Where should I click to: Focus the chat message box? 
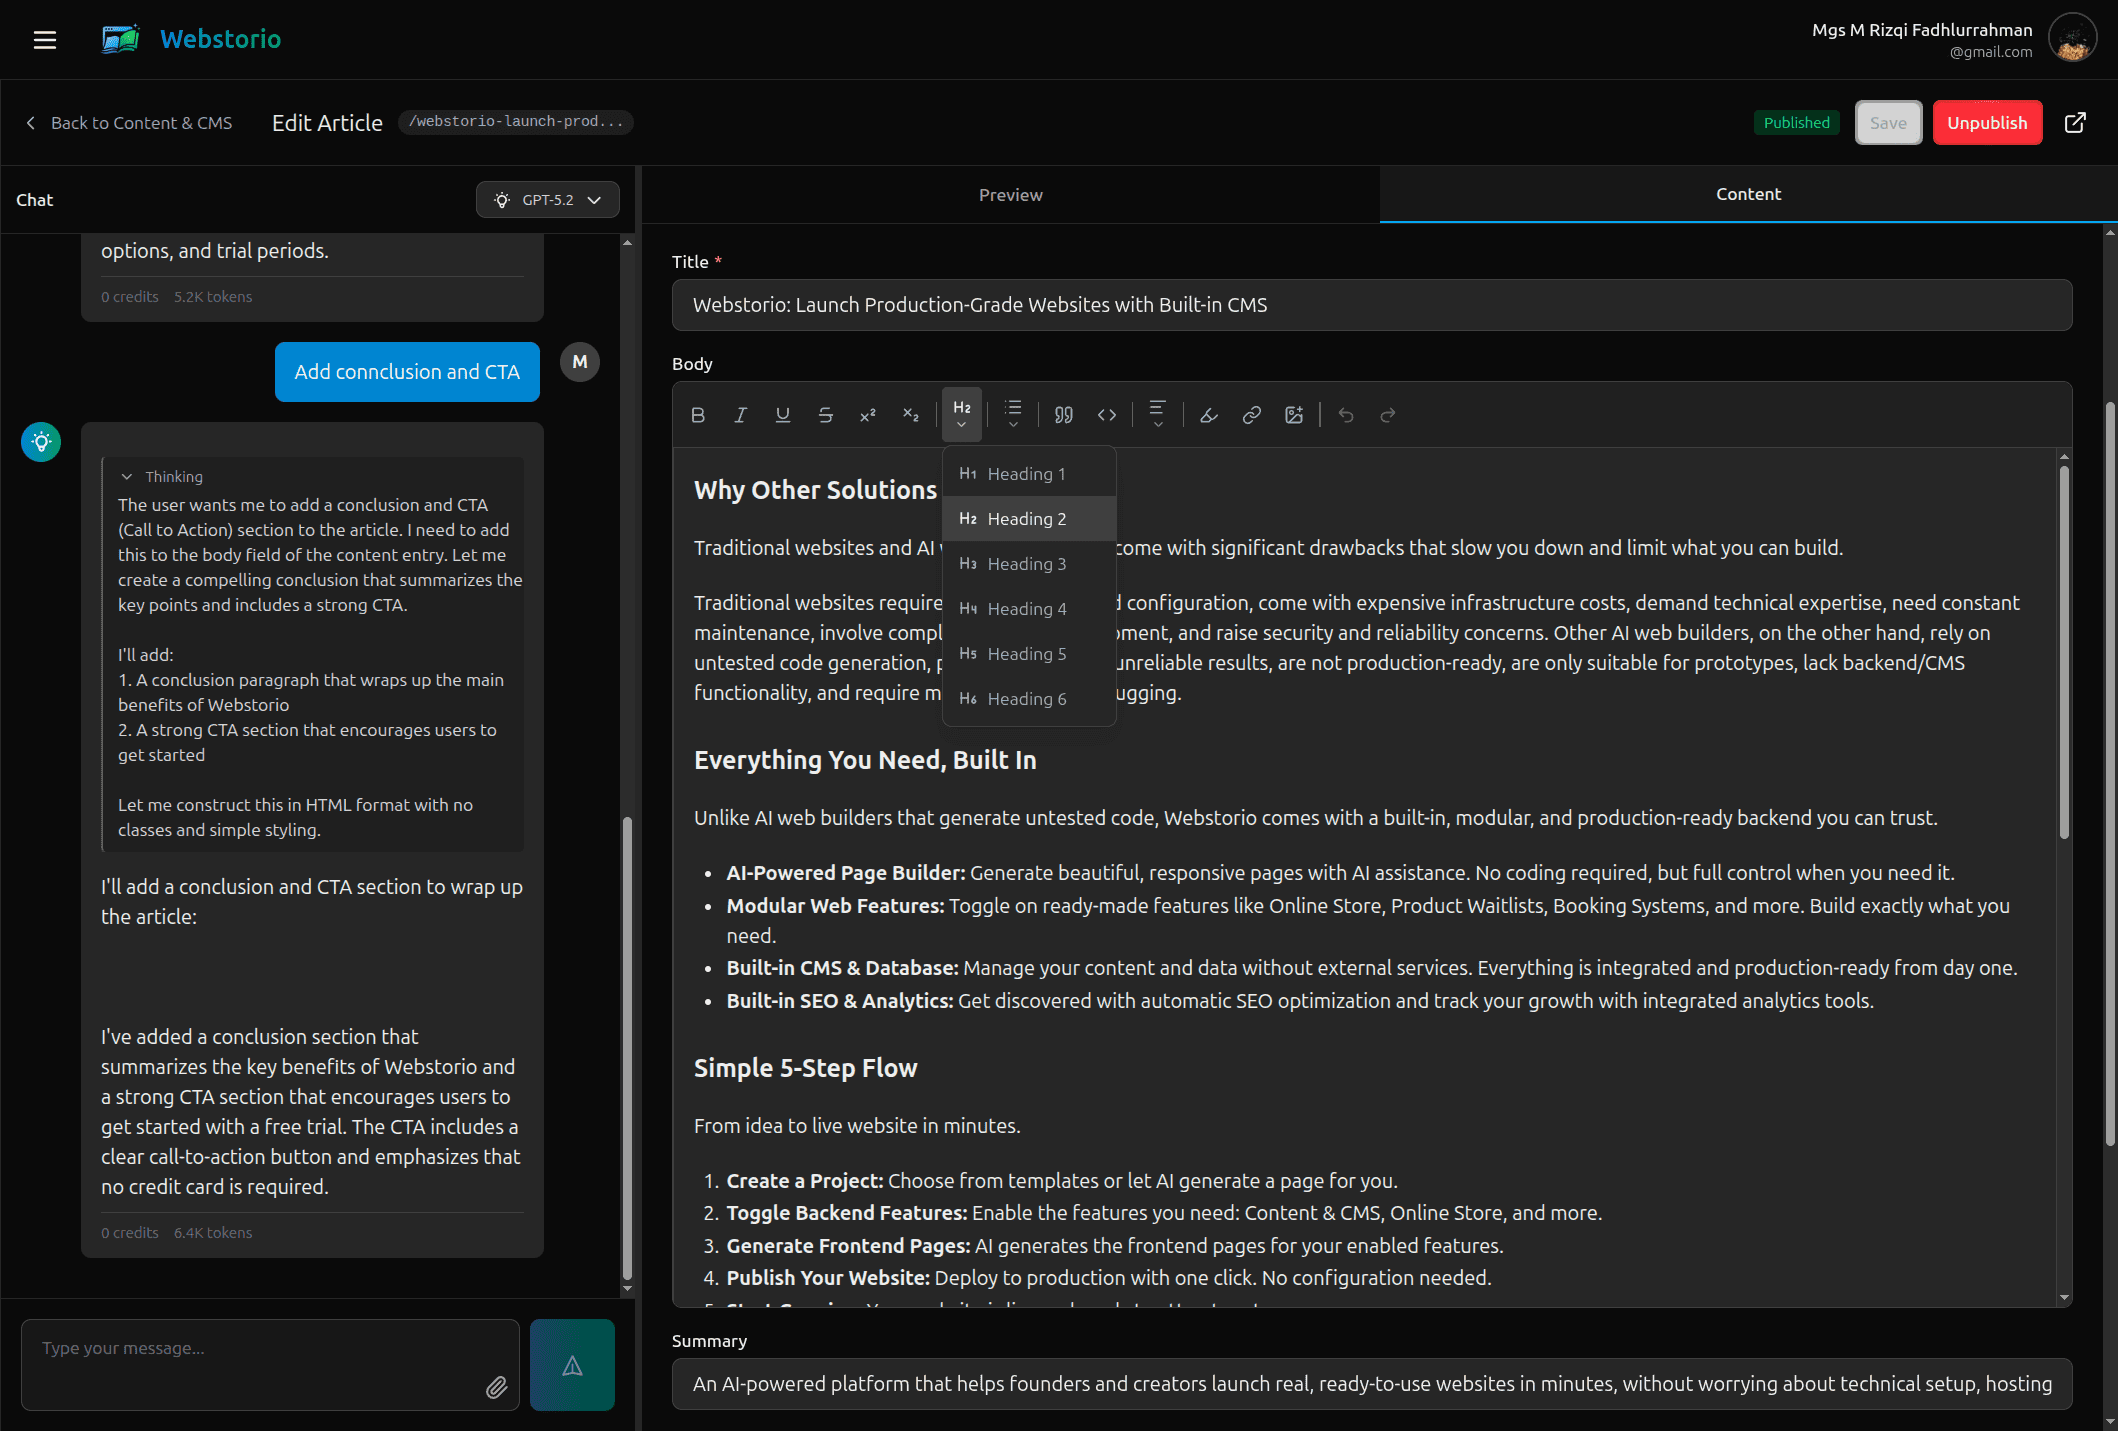(270, 1365)
